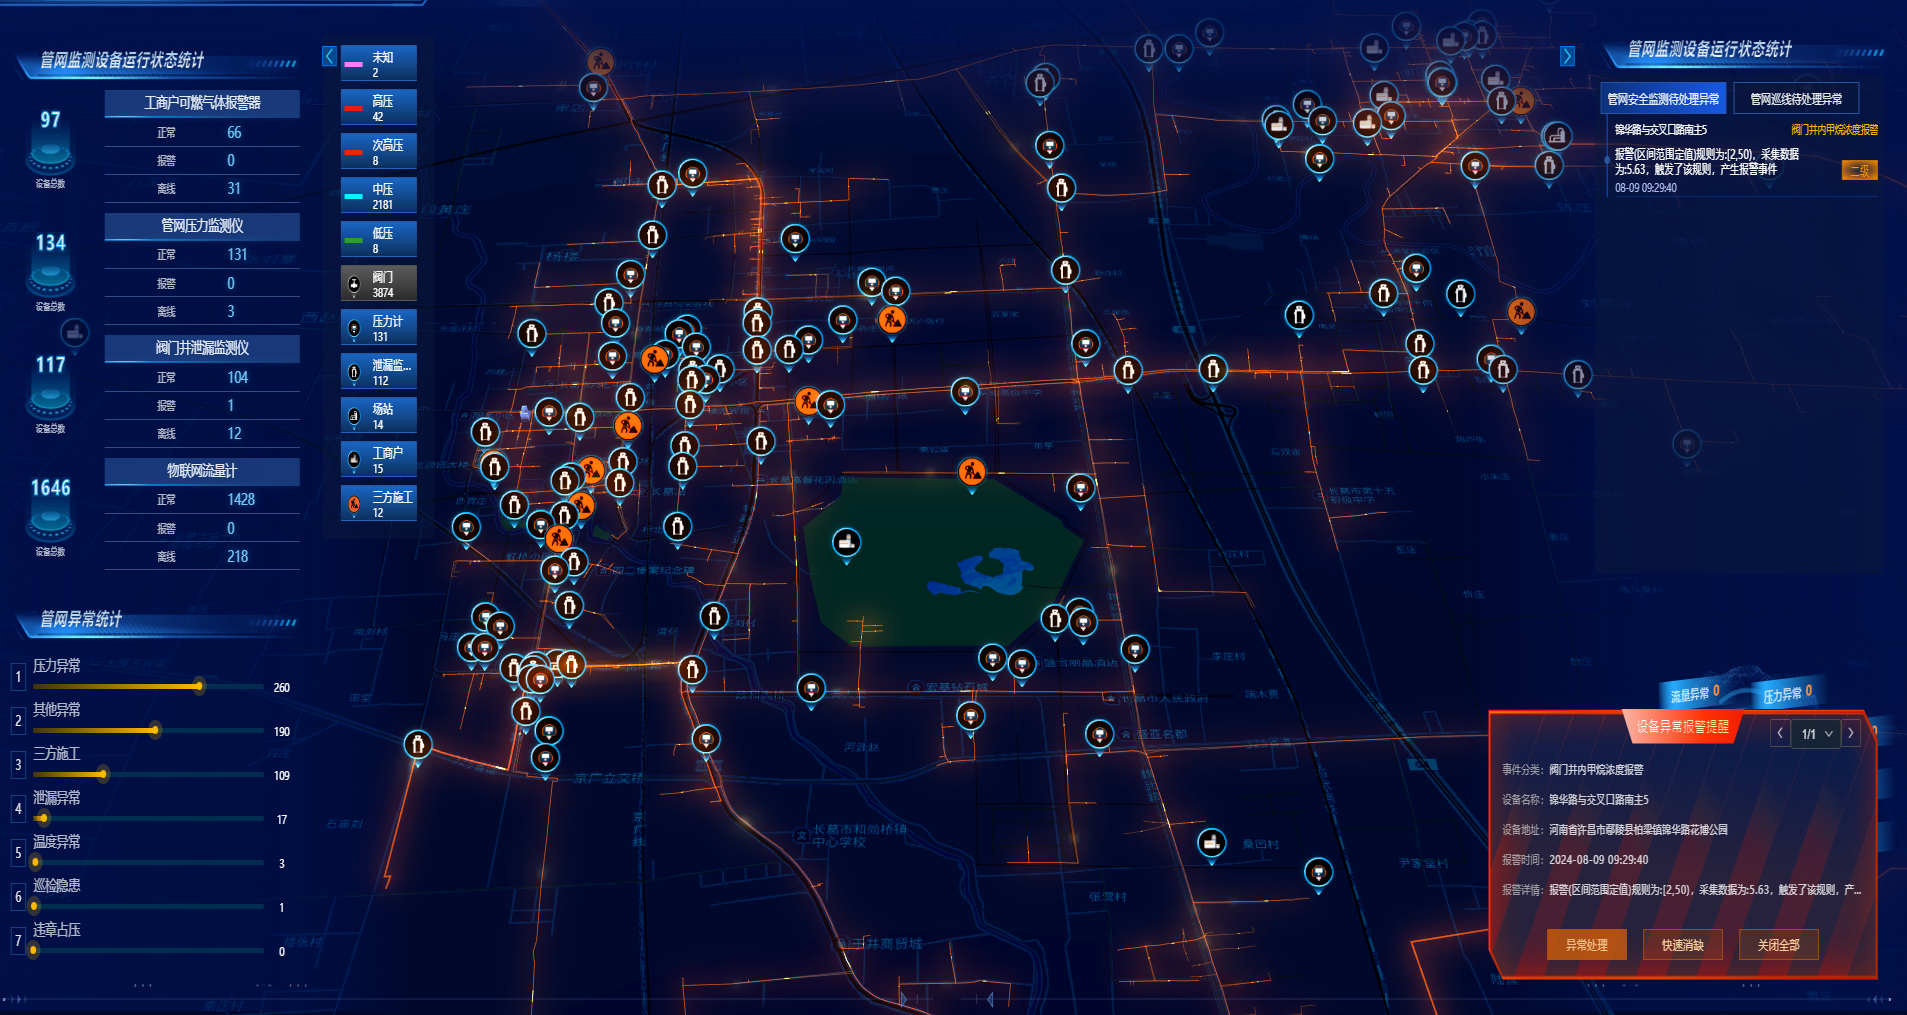Click the 正常 value 131 for pressure monitors
The image size is (1907, 1015).
[237, 255]
